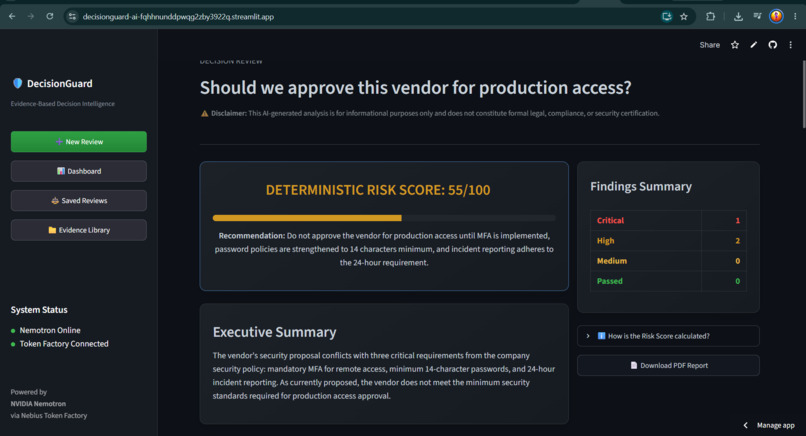Click the info icon beside Risk Score question

point(601,336)
